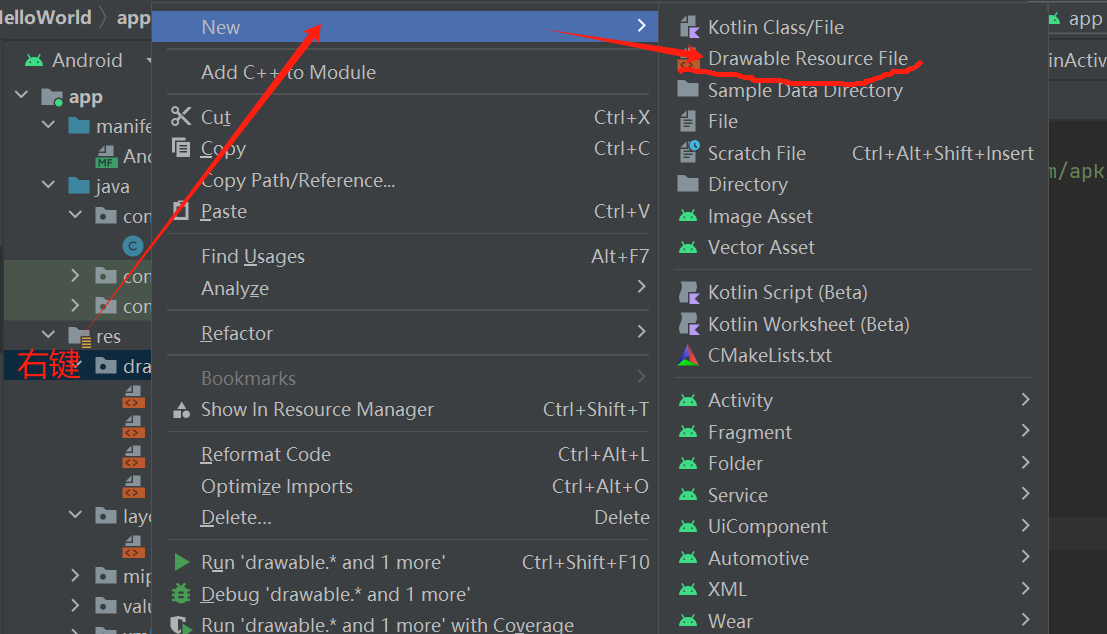Click the CMakeLists.txt triangle icon

click(x=688, y=355)
